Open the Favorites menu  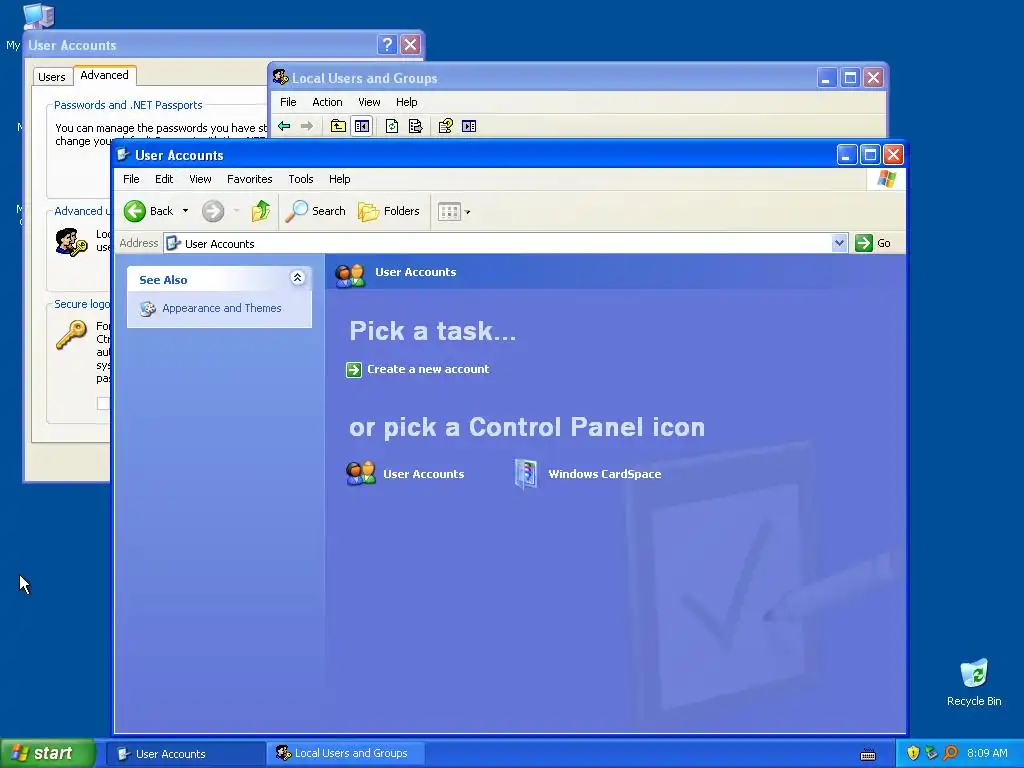pyautogui.click(x=249, y=179)
